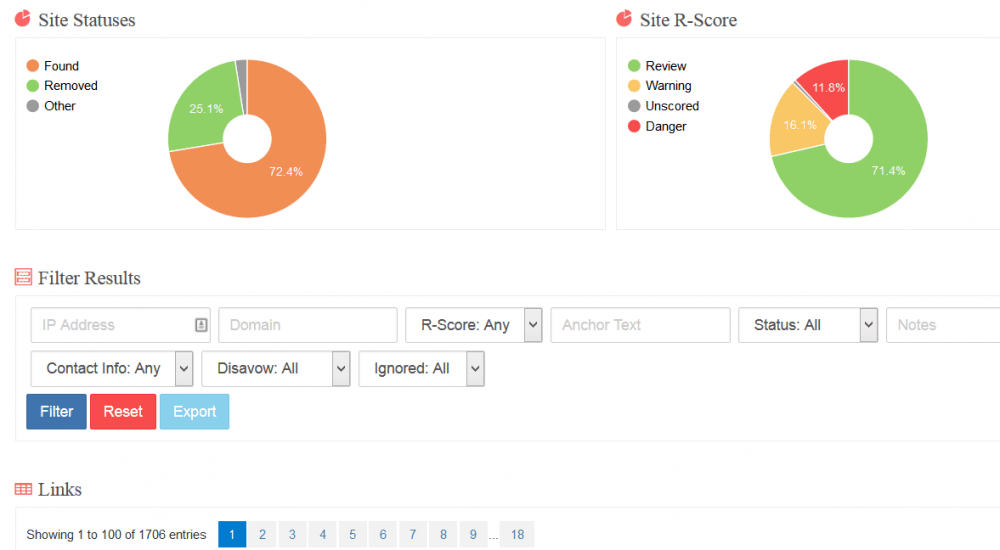Click the Notes input field
Screen dimensions: 1000x550
(943, 325)
